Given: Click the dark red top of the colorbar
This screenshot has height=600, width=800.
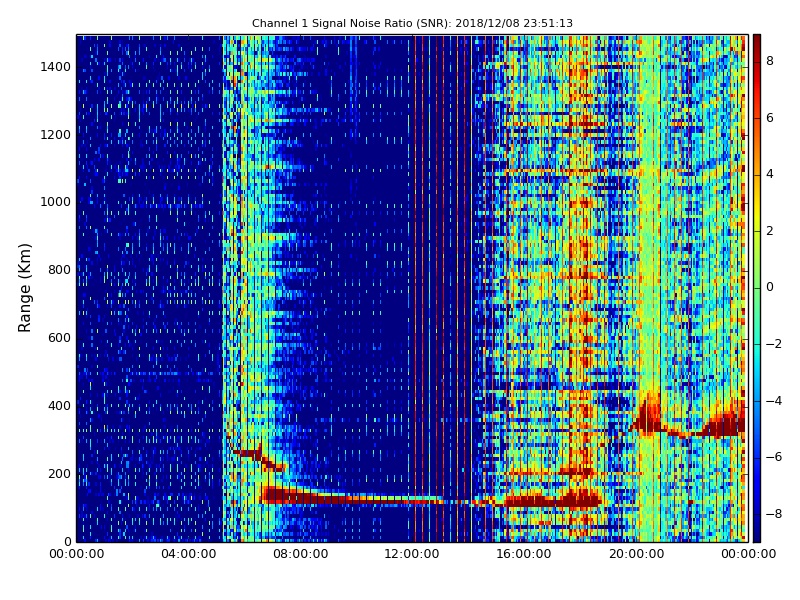Looking at the screenshot, I should pos(757,41).
